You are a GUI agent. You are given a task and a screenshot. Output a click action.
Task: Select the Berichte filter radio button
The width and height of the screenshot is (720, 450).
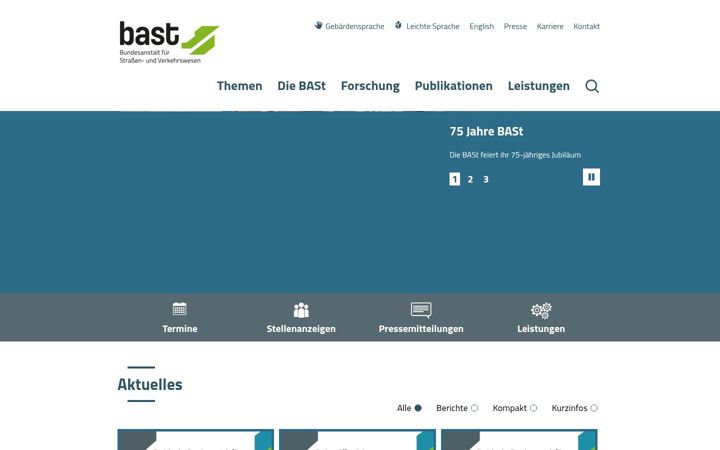coord(474,408)
